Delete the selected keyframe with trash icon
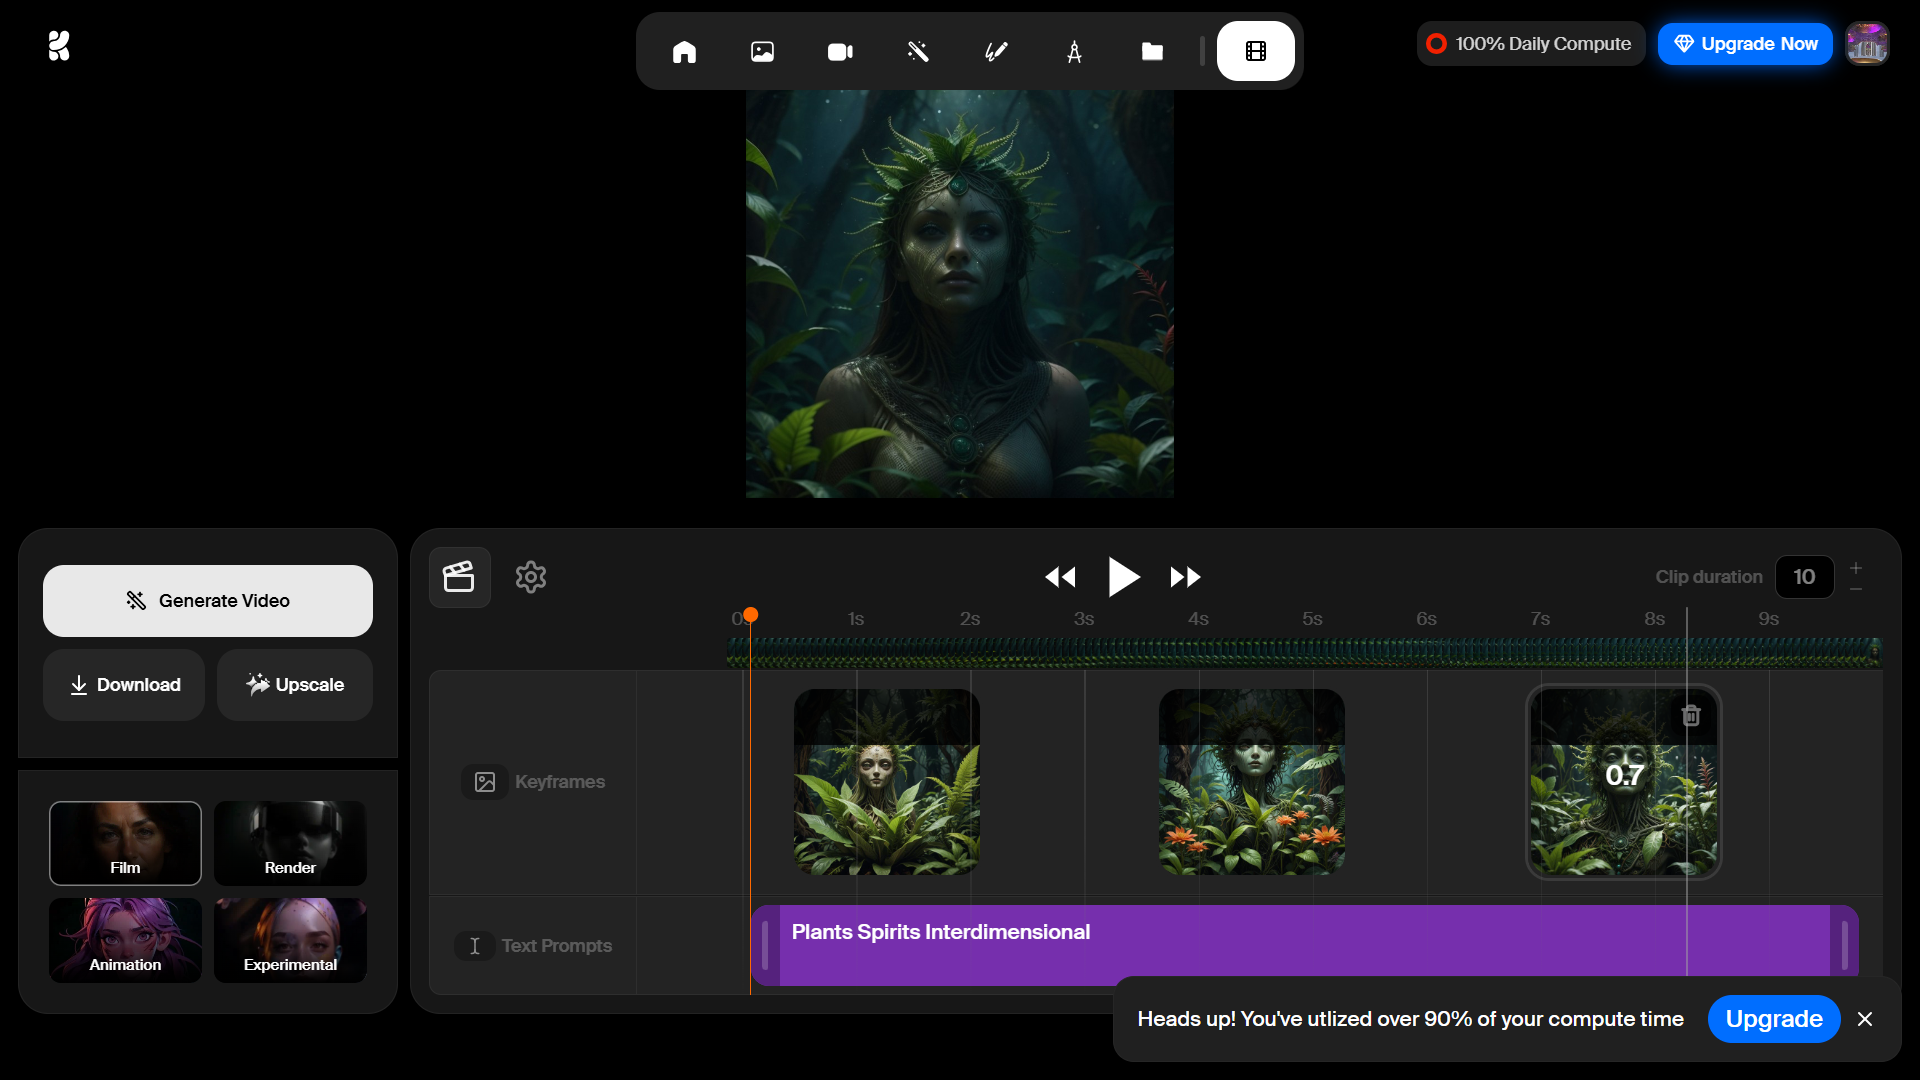Image resolution: width=1920 pixels, height=1080 pixels. coord(1691,716)
